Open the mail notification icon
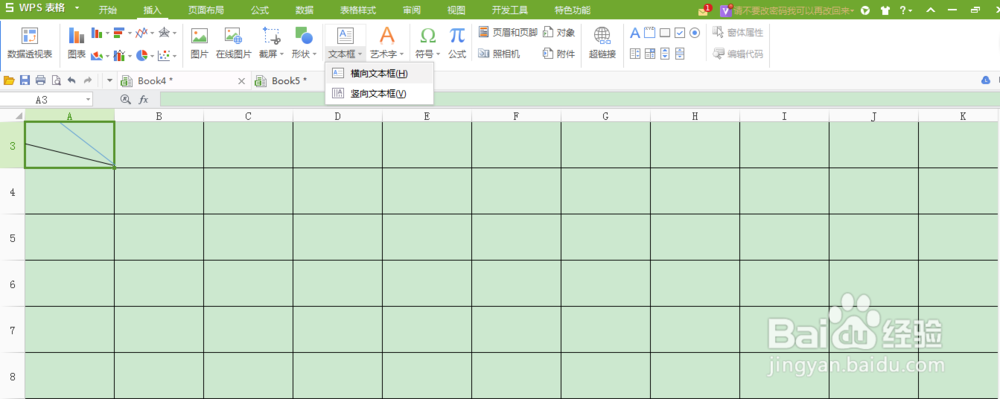The image size is (1000, 399). click(704, 10)
